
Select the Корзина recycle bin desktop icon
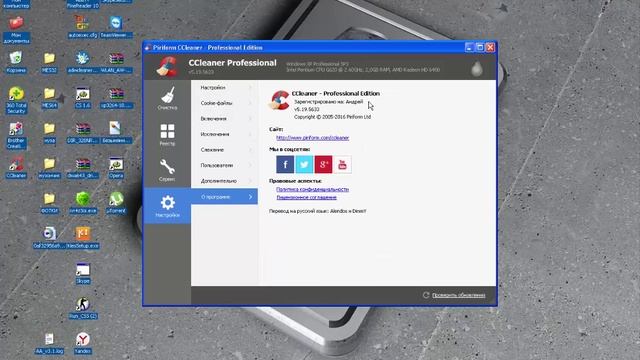click(x=16, y=62)
